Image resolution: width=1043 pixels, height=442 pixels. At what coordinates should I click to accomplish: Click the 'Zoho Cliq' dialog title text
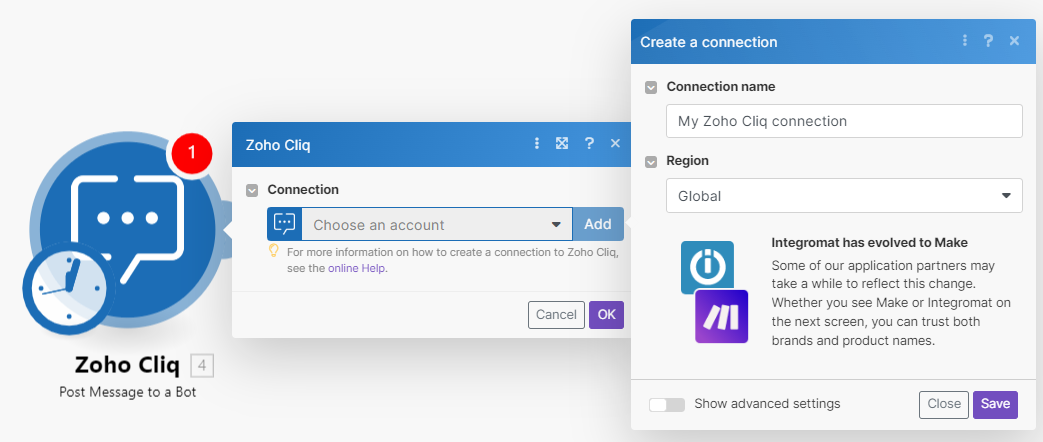coord(278,144)
